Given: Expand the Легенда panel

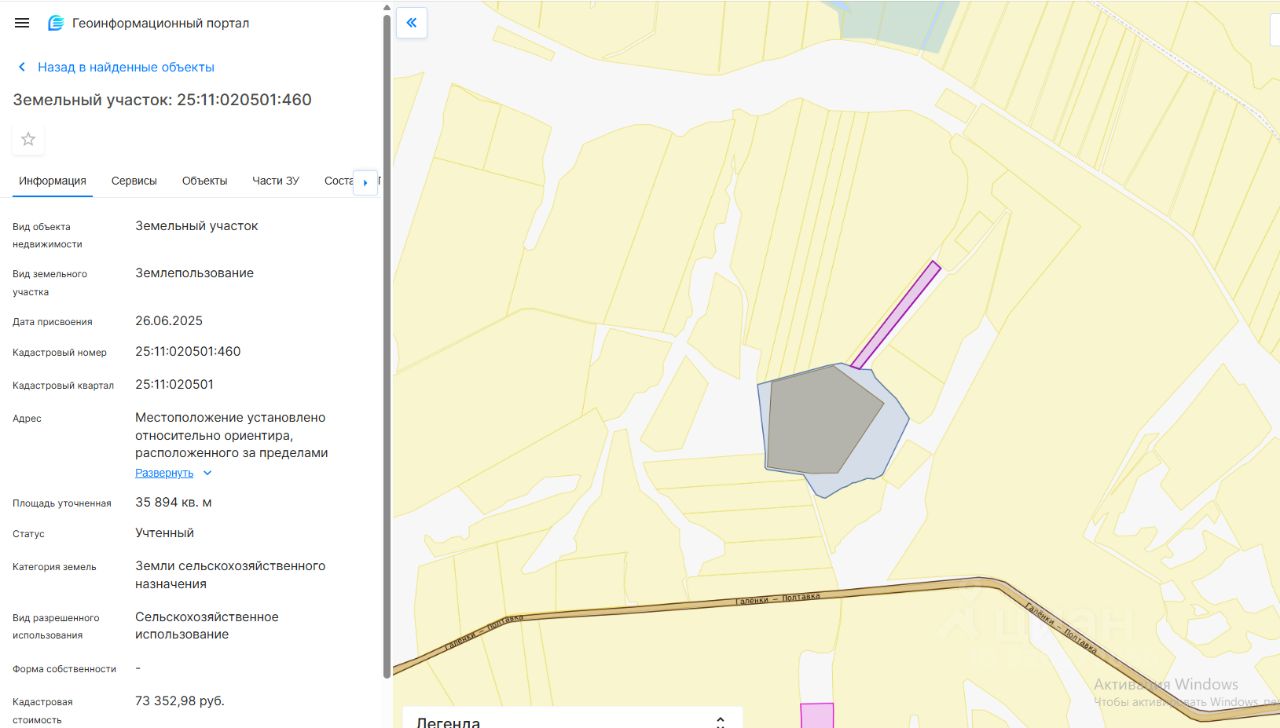Looking at the screenshot, I should click(x=720, y=721).
